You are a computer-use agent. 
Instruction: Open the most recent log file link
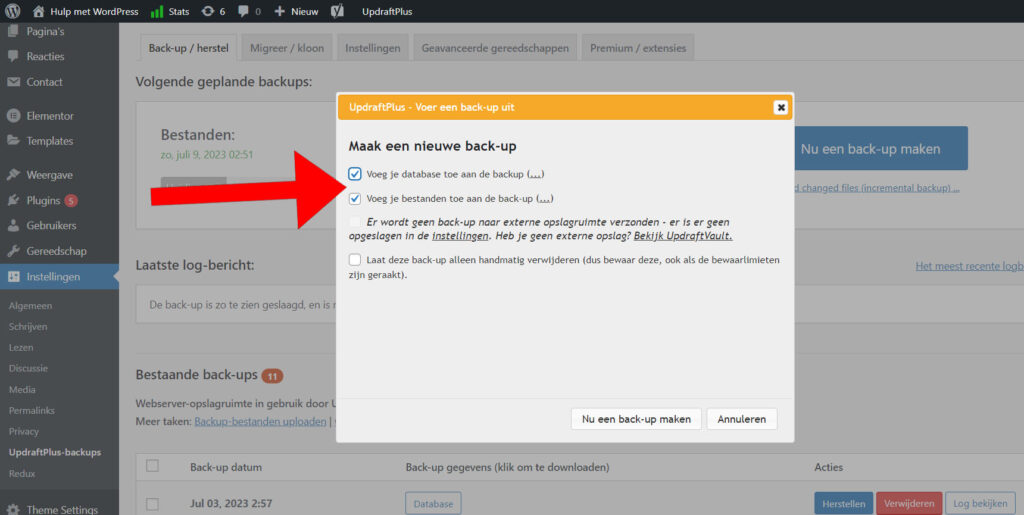click(969, 266)
